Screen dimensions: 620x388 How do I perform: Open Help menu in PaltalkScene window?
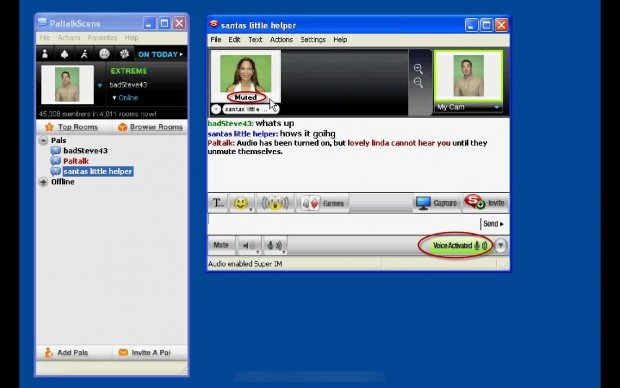[132, 38]
